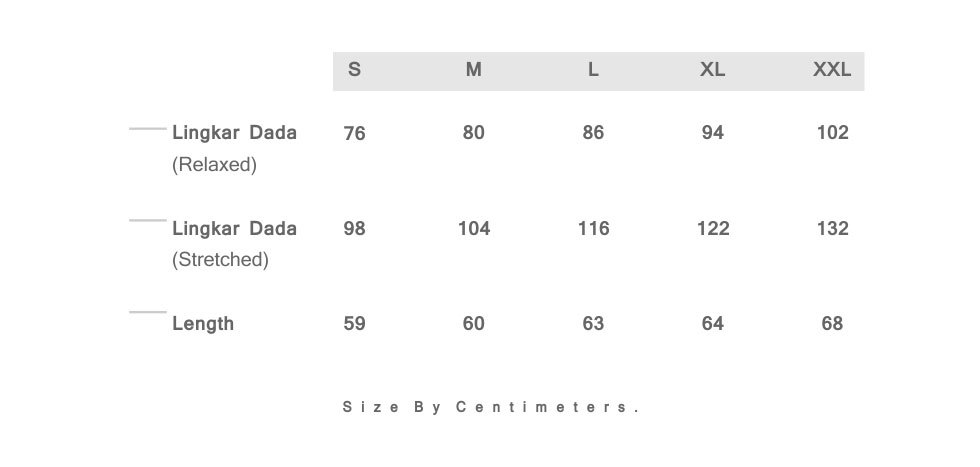Click the Size By Centimeters caption
Viewport: 980px width, 467px height.
point(491,408)
